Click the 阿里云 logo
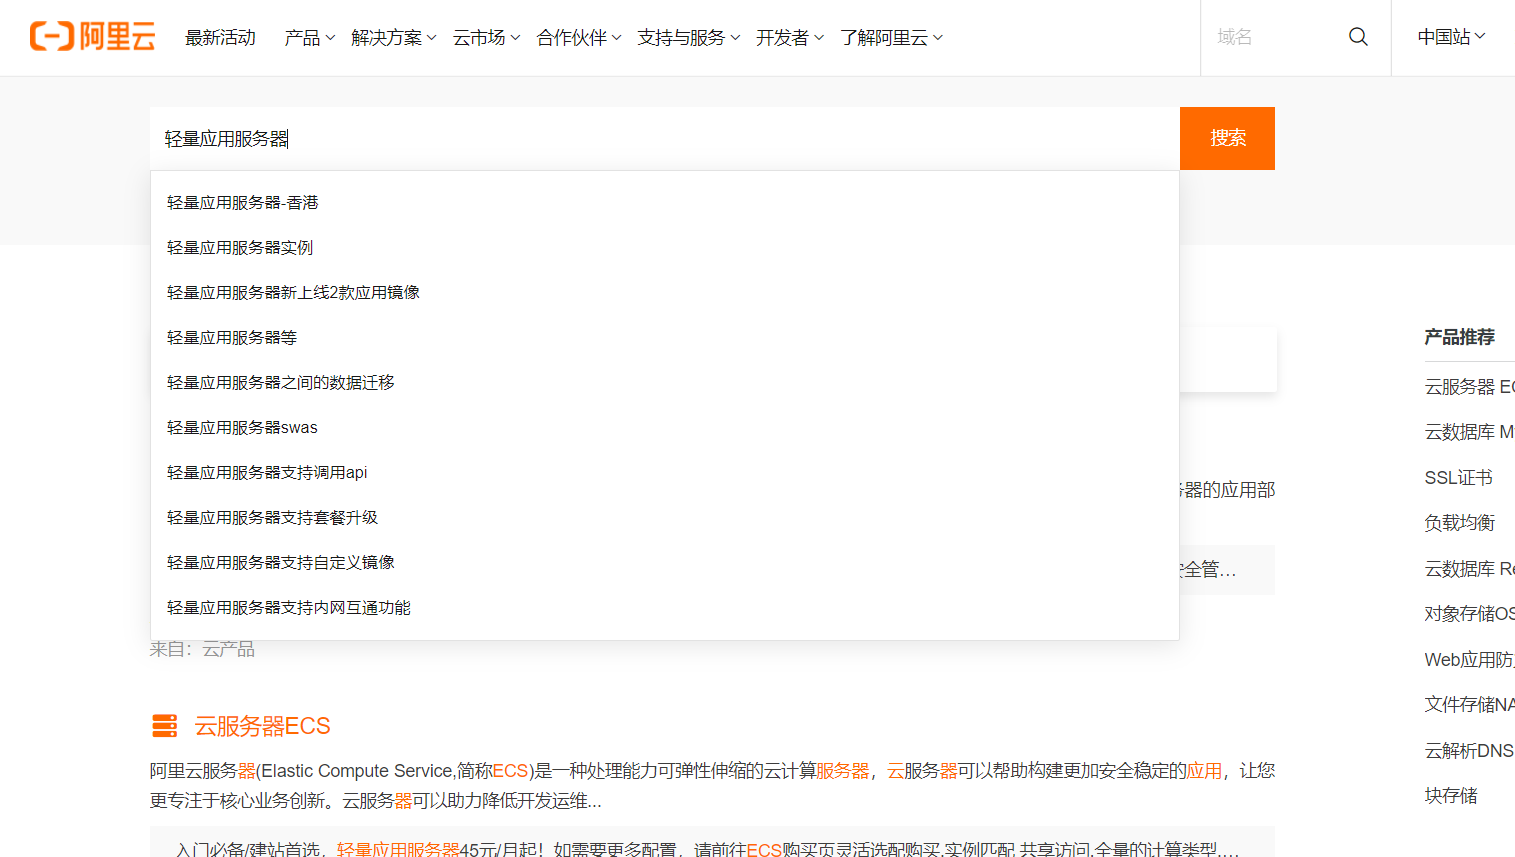This screenshot has width=1515, height=857. coord(93,37)
